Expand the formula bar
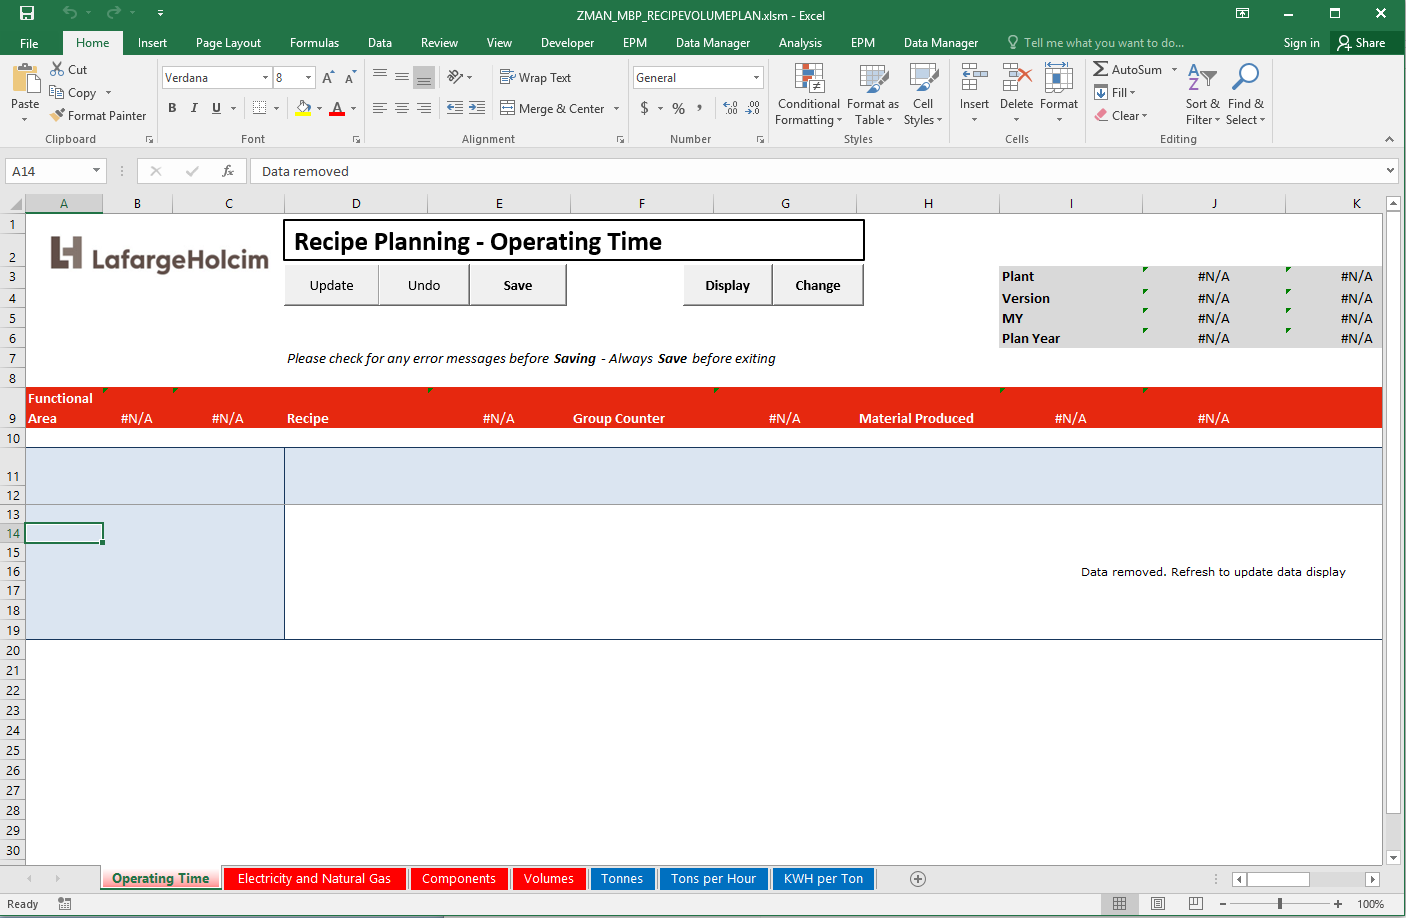Screen dimensions: 1406x918 click(x=1390, y=171)
